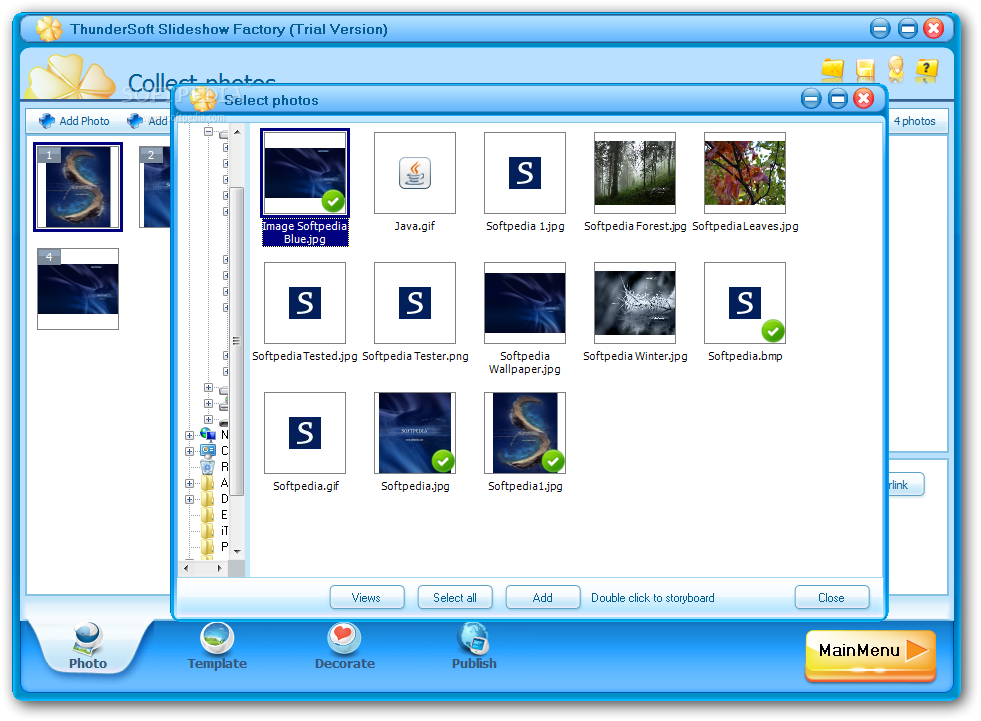Switch to the Template step
This screenshot has height=721, width=981.
217,648
